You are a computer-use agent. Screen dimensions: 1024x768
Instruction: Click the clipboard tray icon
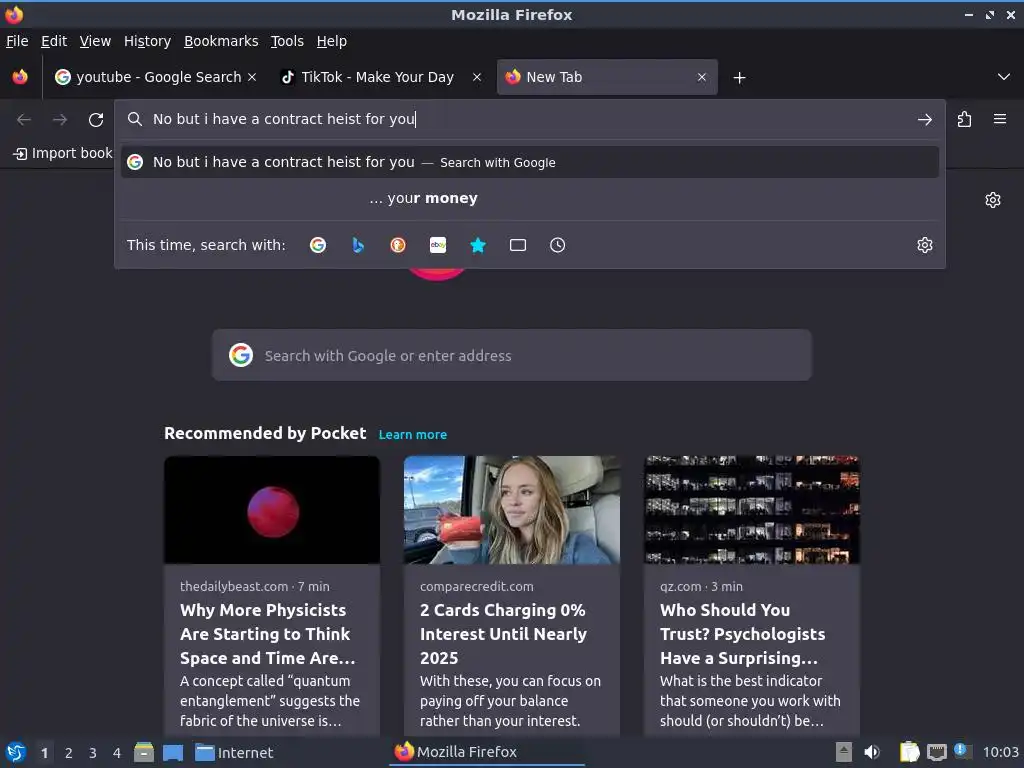pyautogui.click(x=909, y=752)
